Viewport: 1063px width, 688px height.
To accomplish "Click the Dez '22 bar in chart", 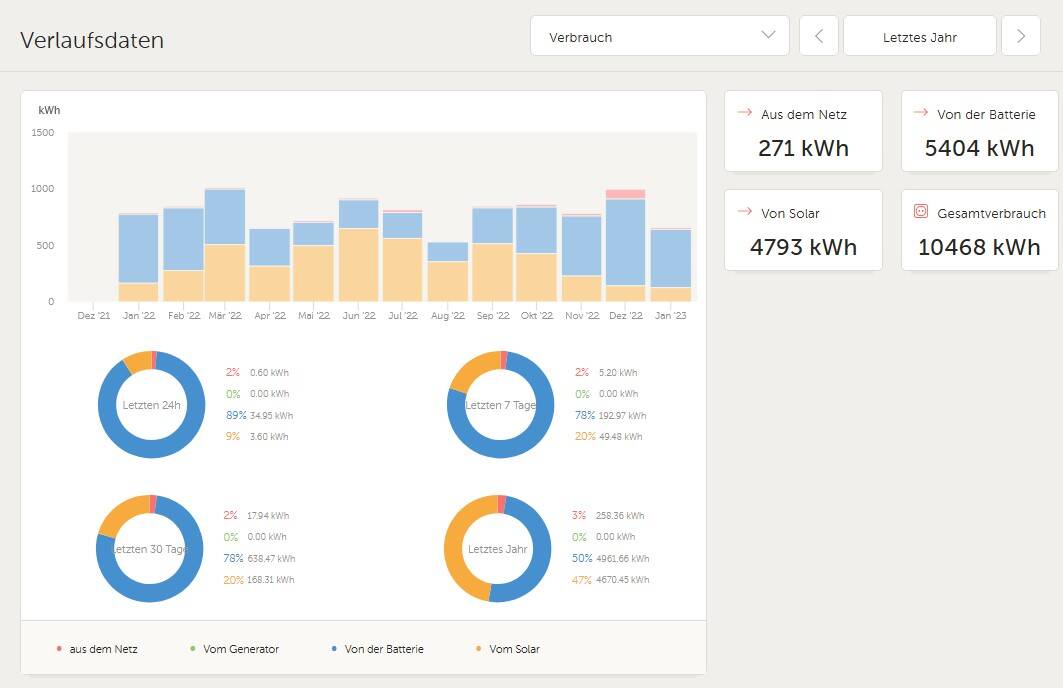I will [625, 243].
